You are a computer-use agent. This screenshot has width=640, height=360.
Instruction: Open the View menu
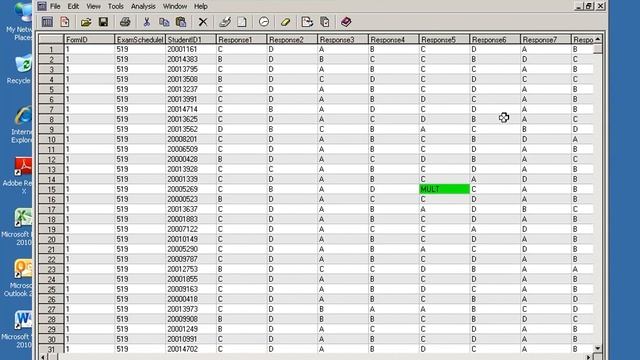coord(93,7)
